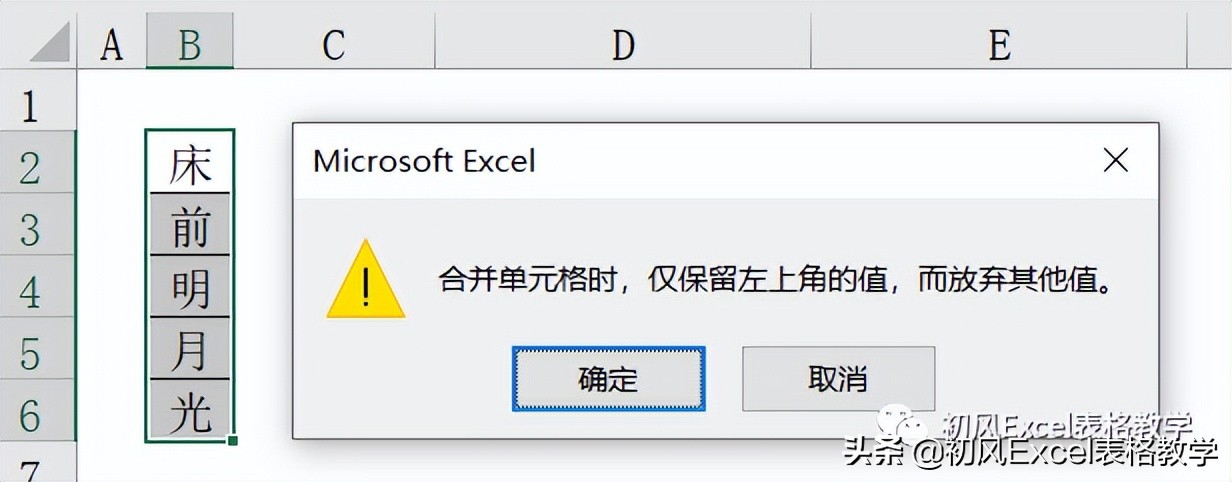Viewport: 1232px width, 482px height.
Task: Click the yellow warning icon
Action: click(366, 279)
